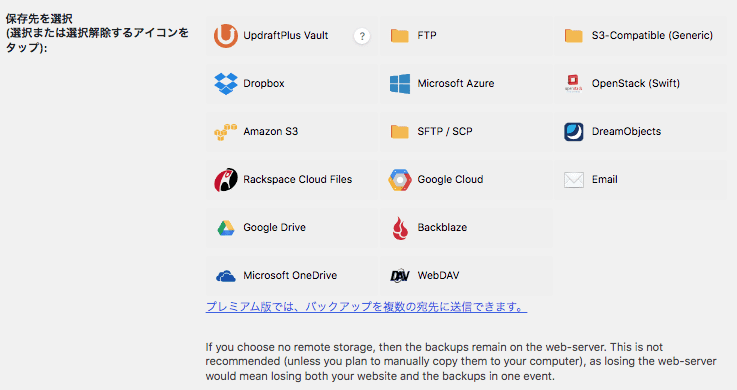Pick the Rackspace Cloud Files icon
Screen dimensions: 737x390
pos(226,179)
